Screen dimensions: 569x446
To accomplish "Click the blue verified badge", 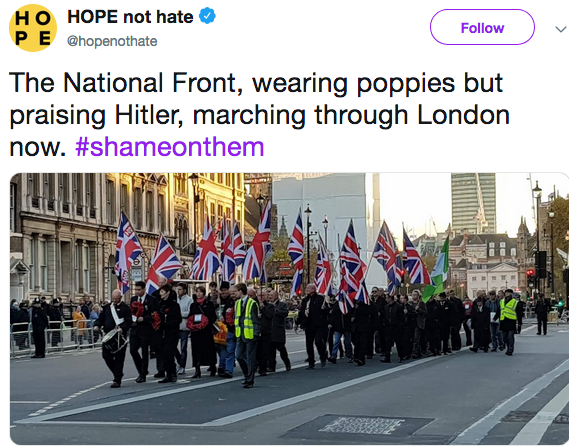I will pyautogui.click(x=208, y=16).
